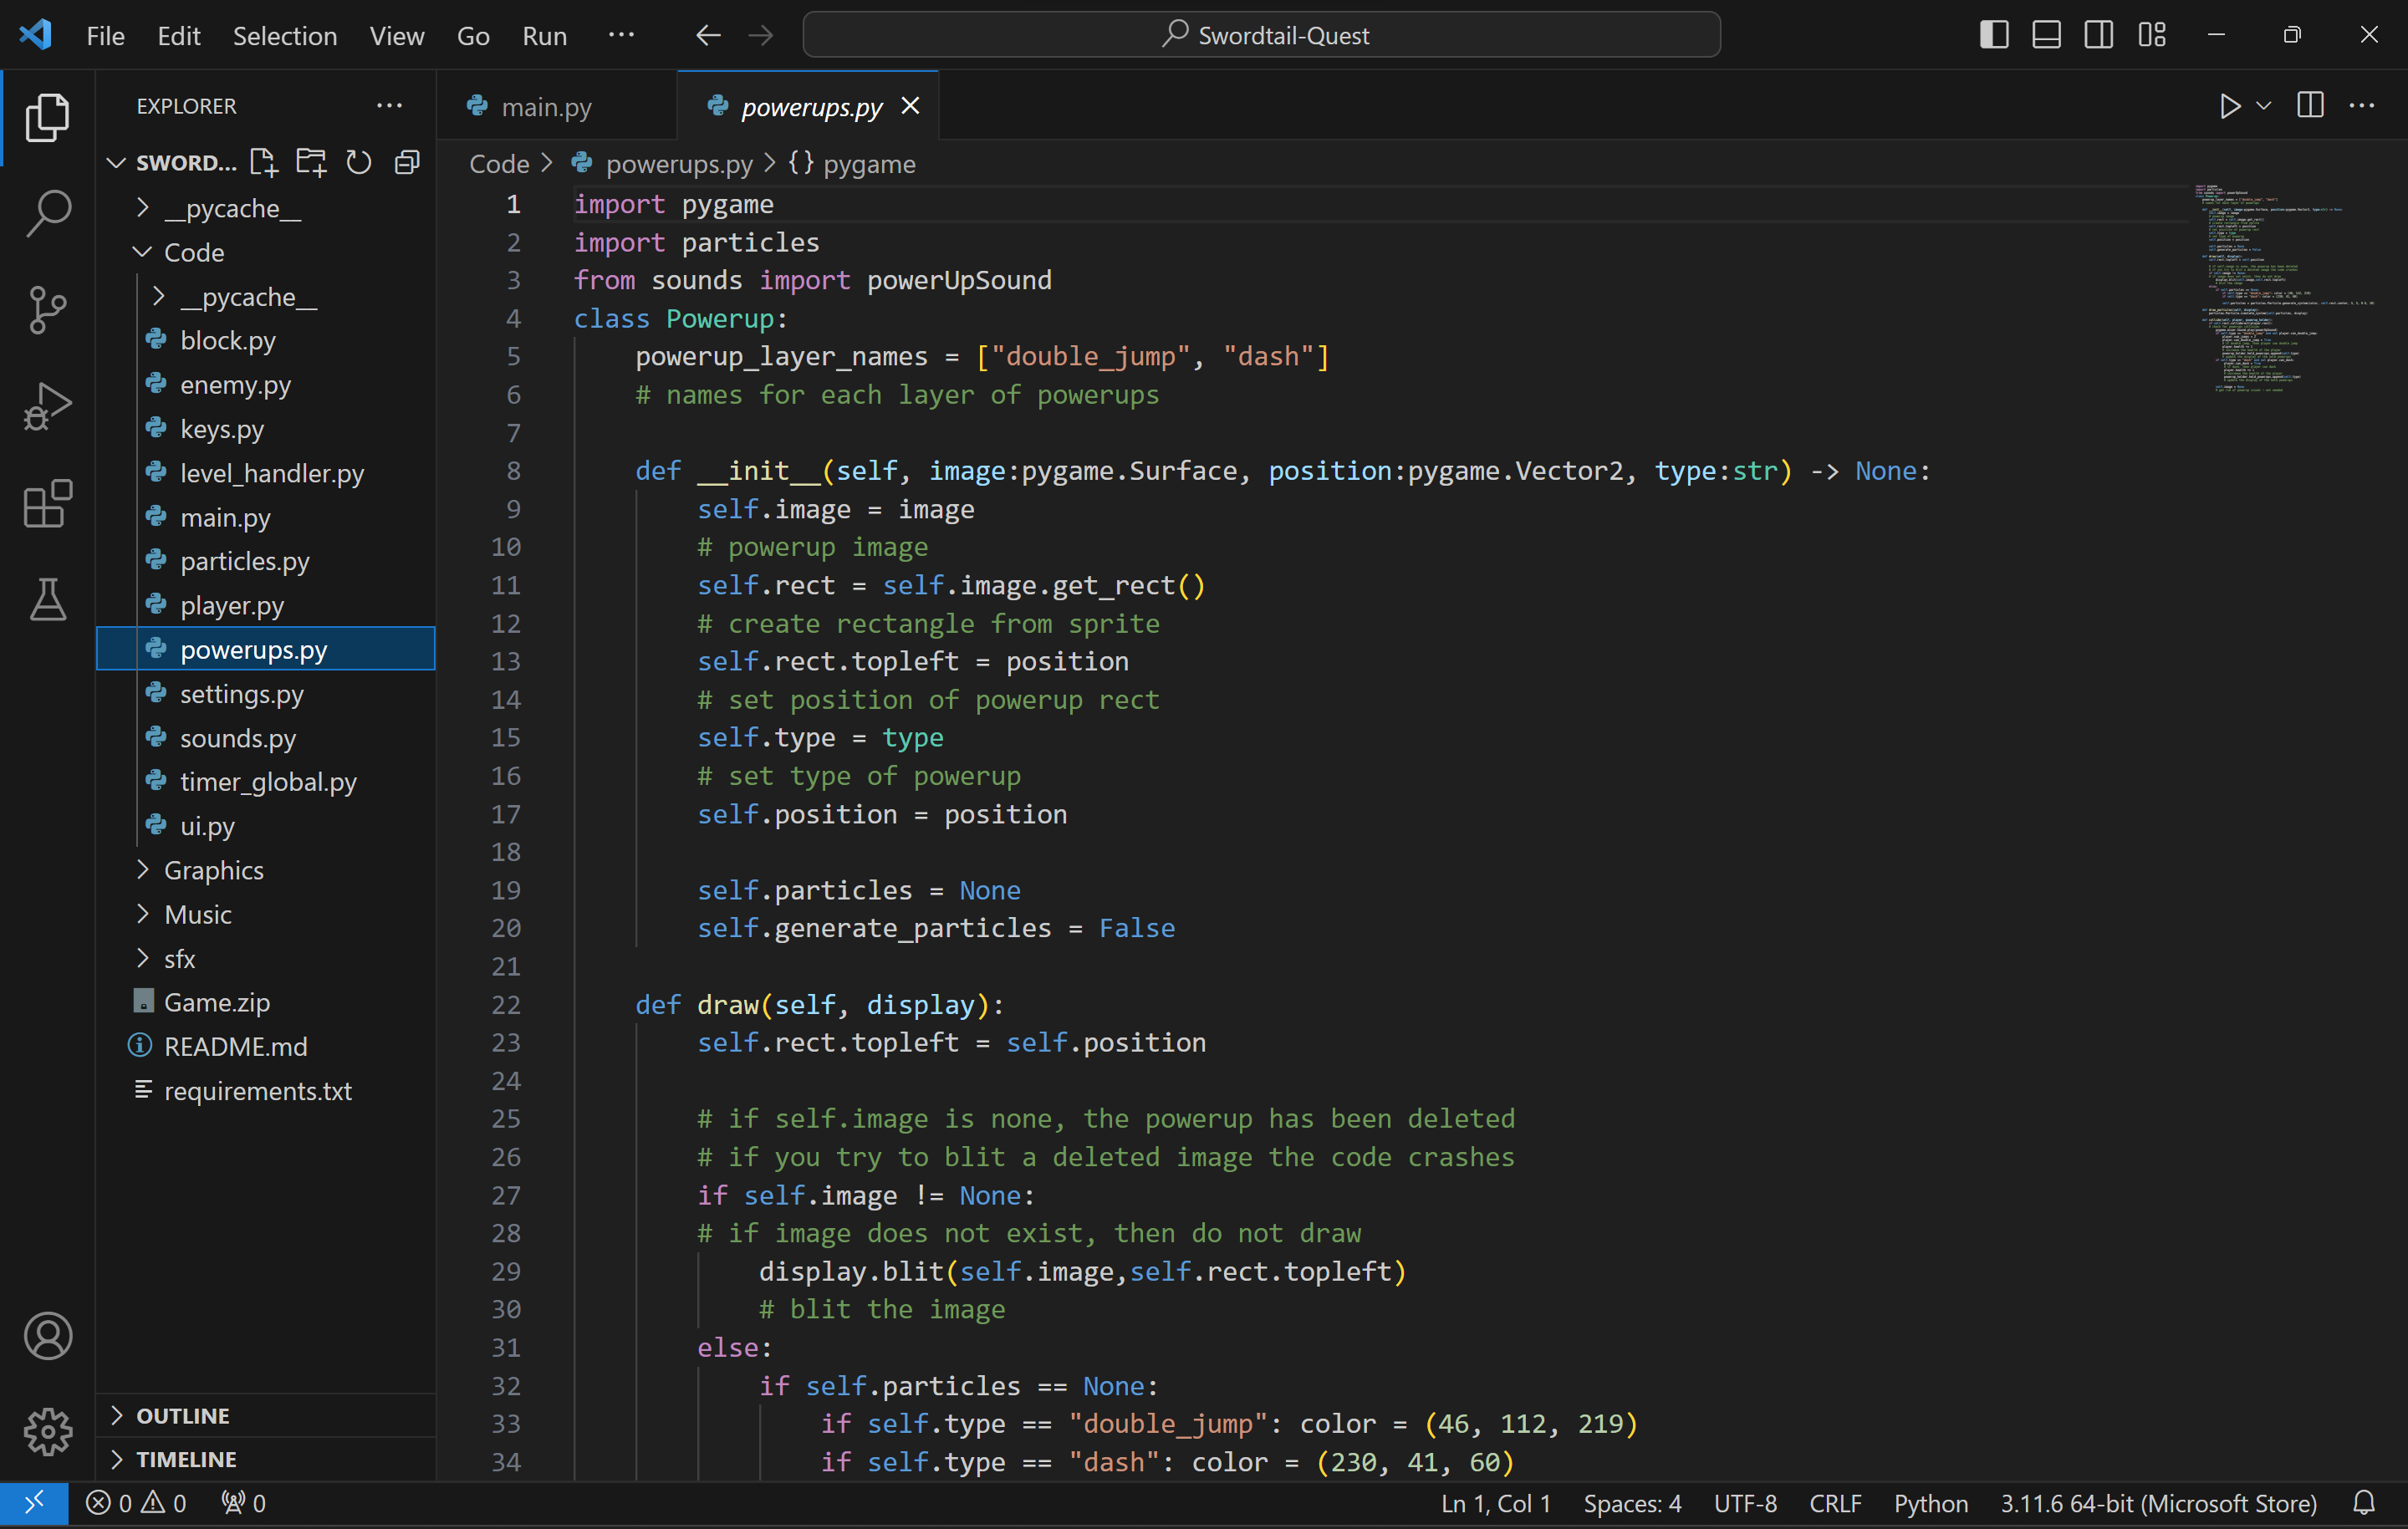Open the Testing flask view

pyautogui.click(x=47, y=600)
